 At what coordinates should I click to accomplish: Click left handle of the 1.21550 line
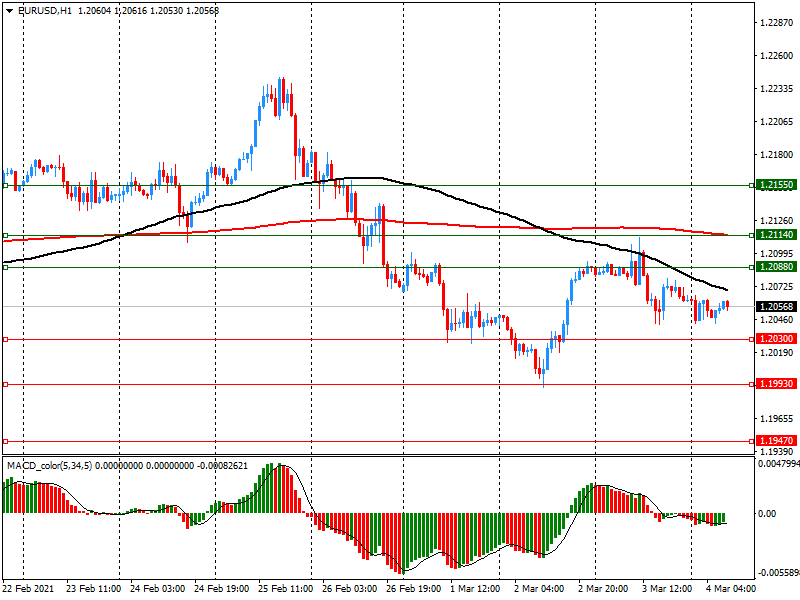pos(5,186)
